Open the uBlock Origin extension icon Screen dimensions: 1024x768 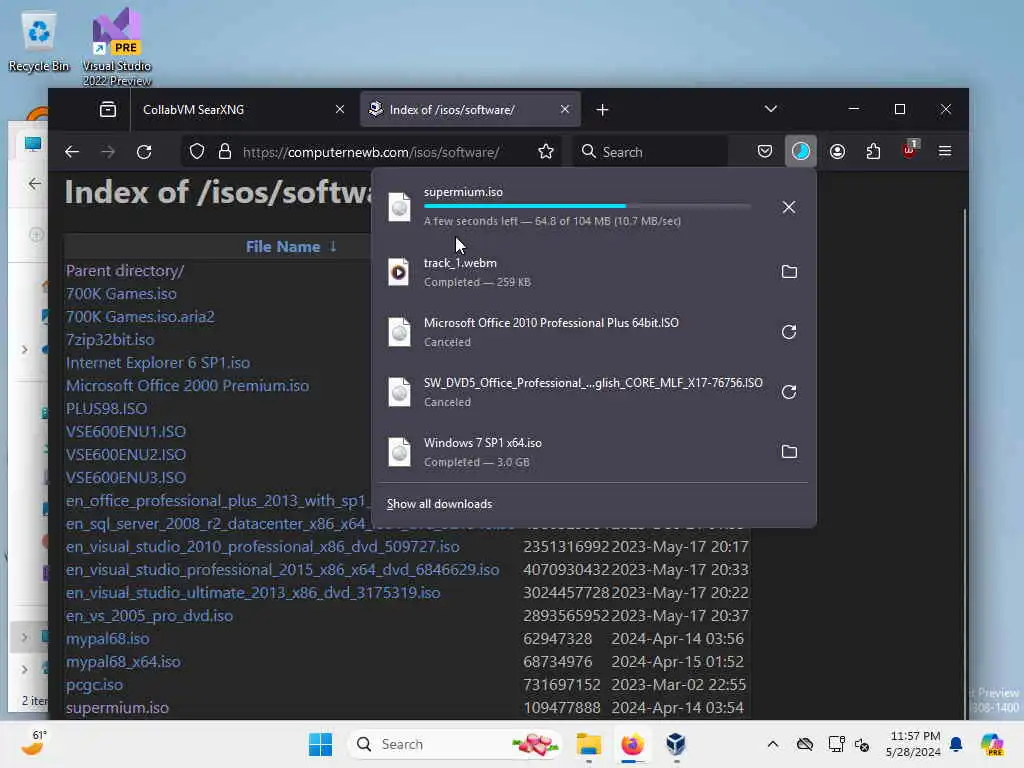pyautogui.click(x=910, y=150)
